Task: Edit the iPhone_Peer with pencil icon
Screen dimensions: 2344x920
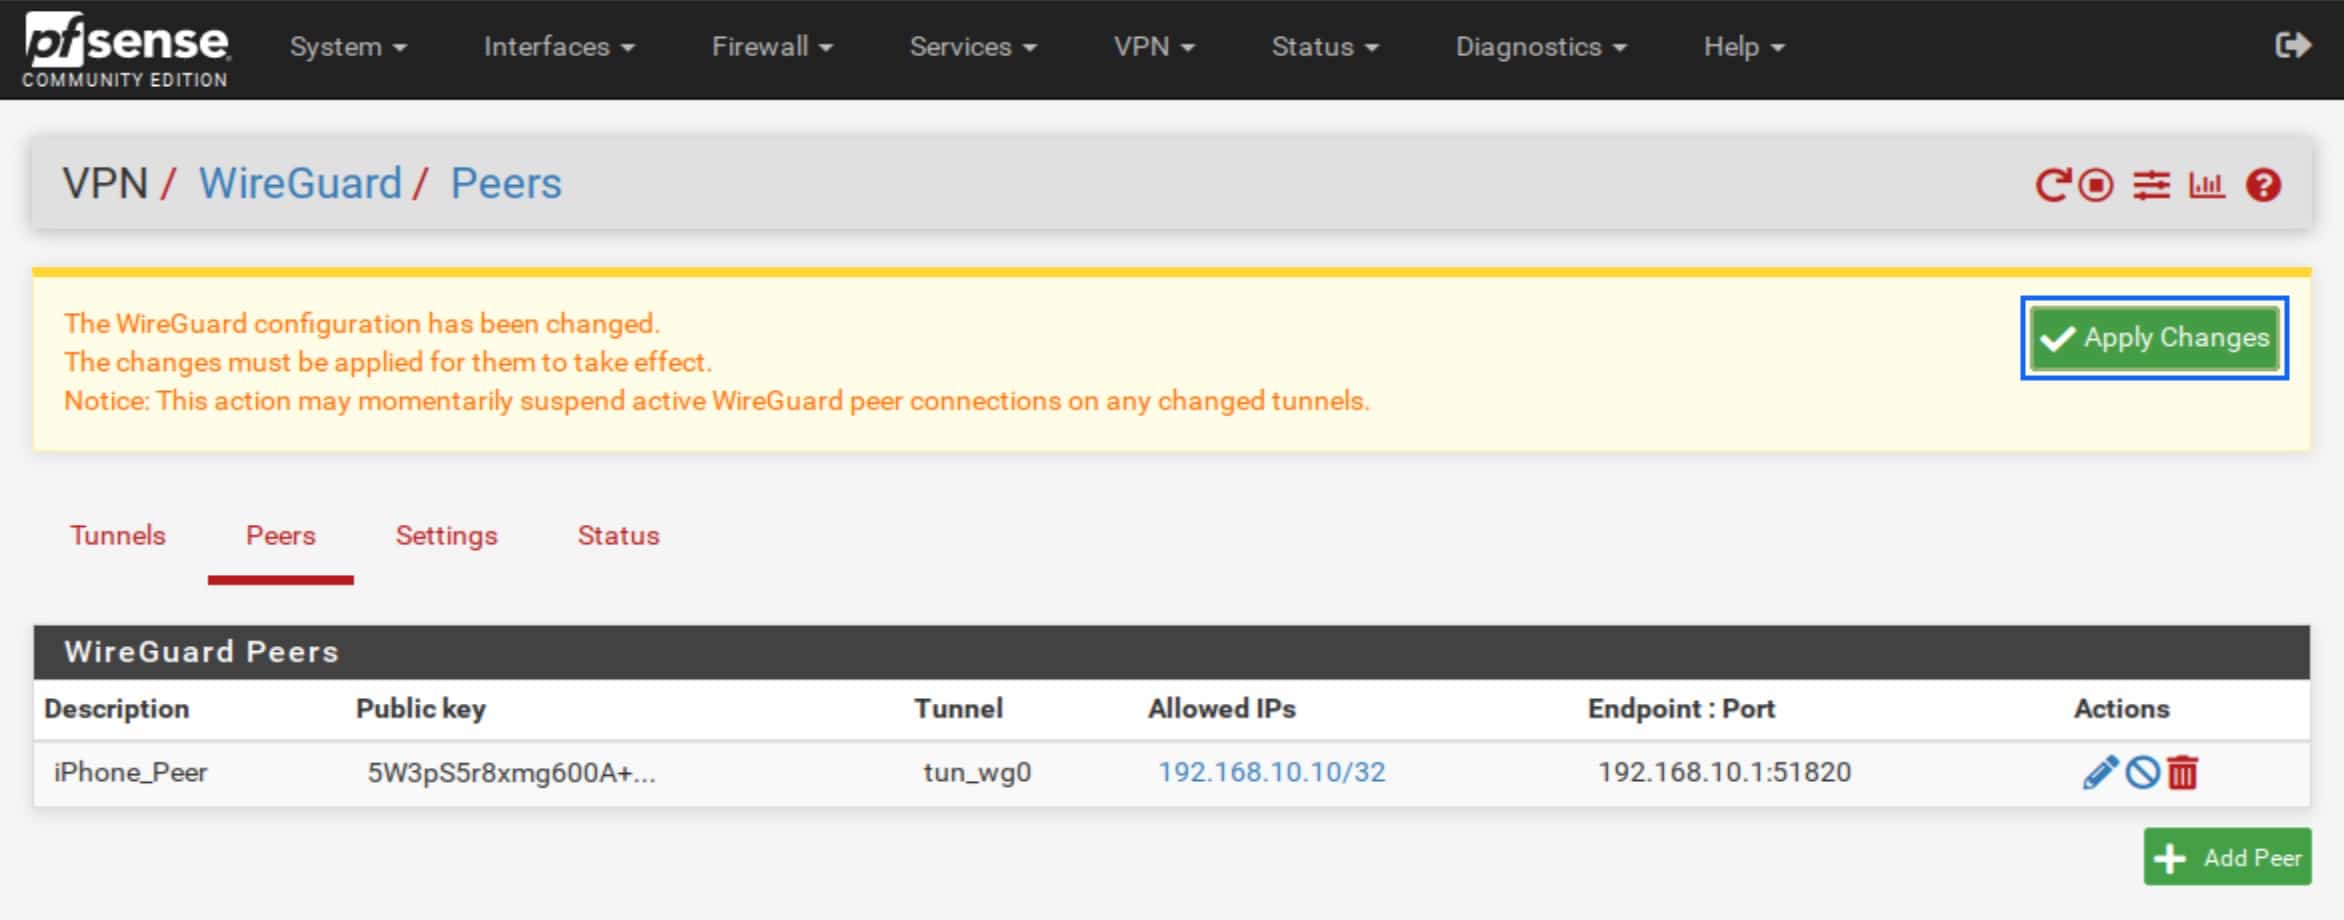Action: tap(2100, 772)
